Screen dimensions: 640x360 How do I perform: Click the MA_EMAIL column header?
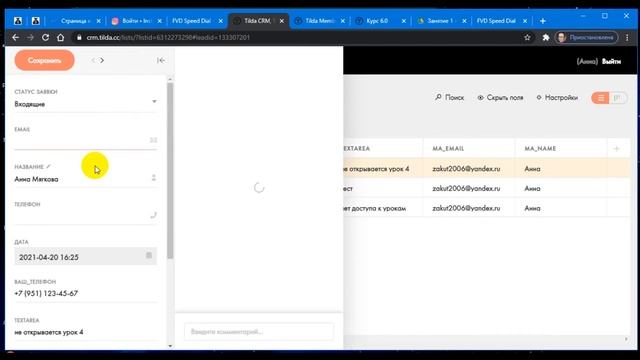pos(448,149)
